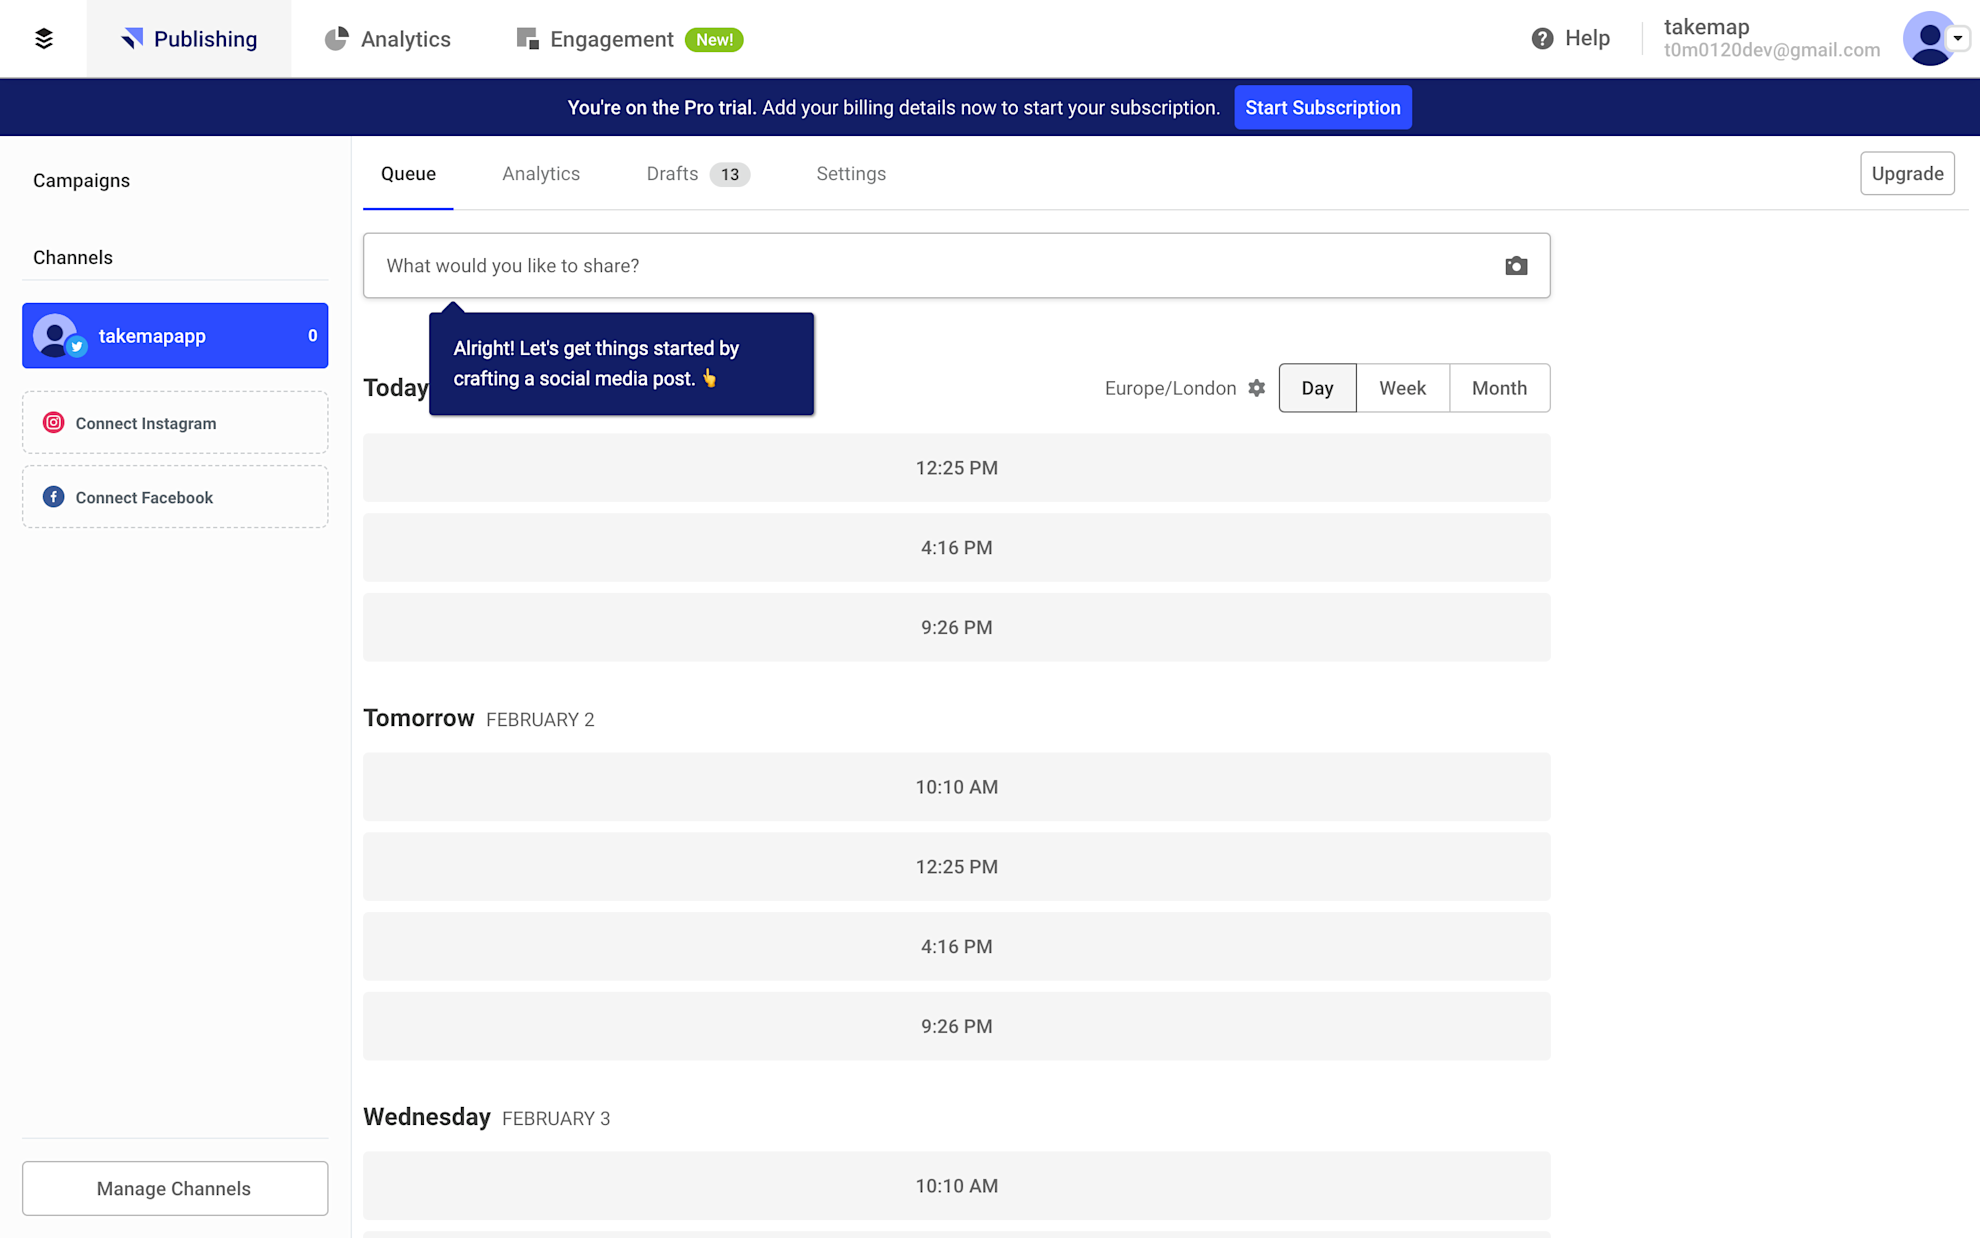Click the FEBRUARY 2 date label
This screenshot has width=1980, height=1238.
540,720
